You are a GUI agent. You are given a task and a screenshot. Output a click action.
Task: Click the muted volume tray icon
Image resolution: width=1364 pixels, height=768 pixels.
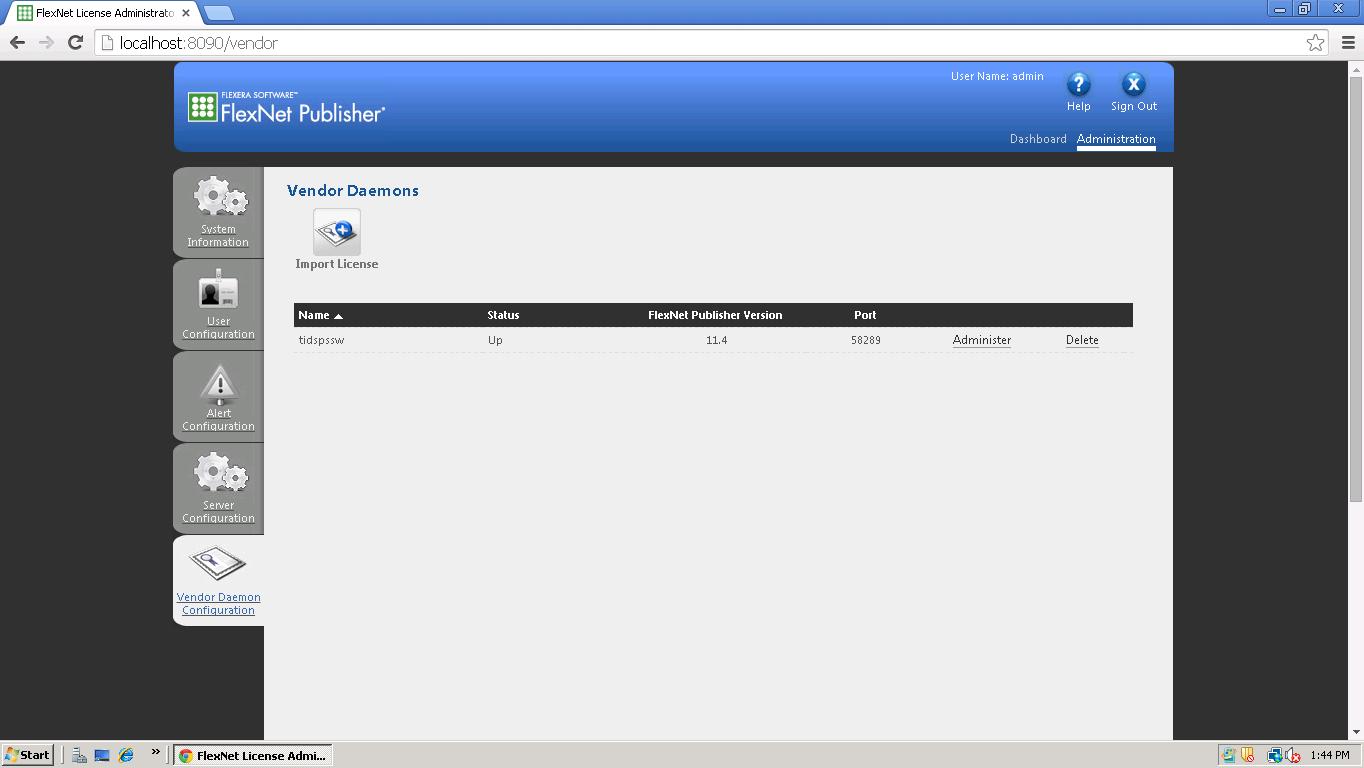pyautogui.click(x=1293, y=755)
